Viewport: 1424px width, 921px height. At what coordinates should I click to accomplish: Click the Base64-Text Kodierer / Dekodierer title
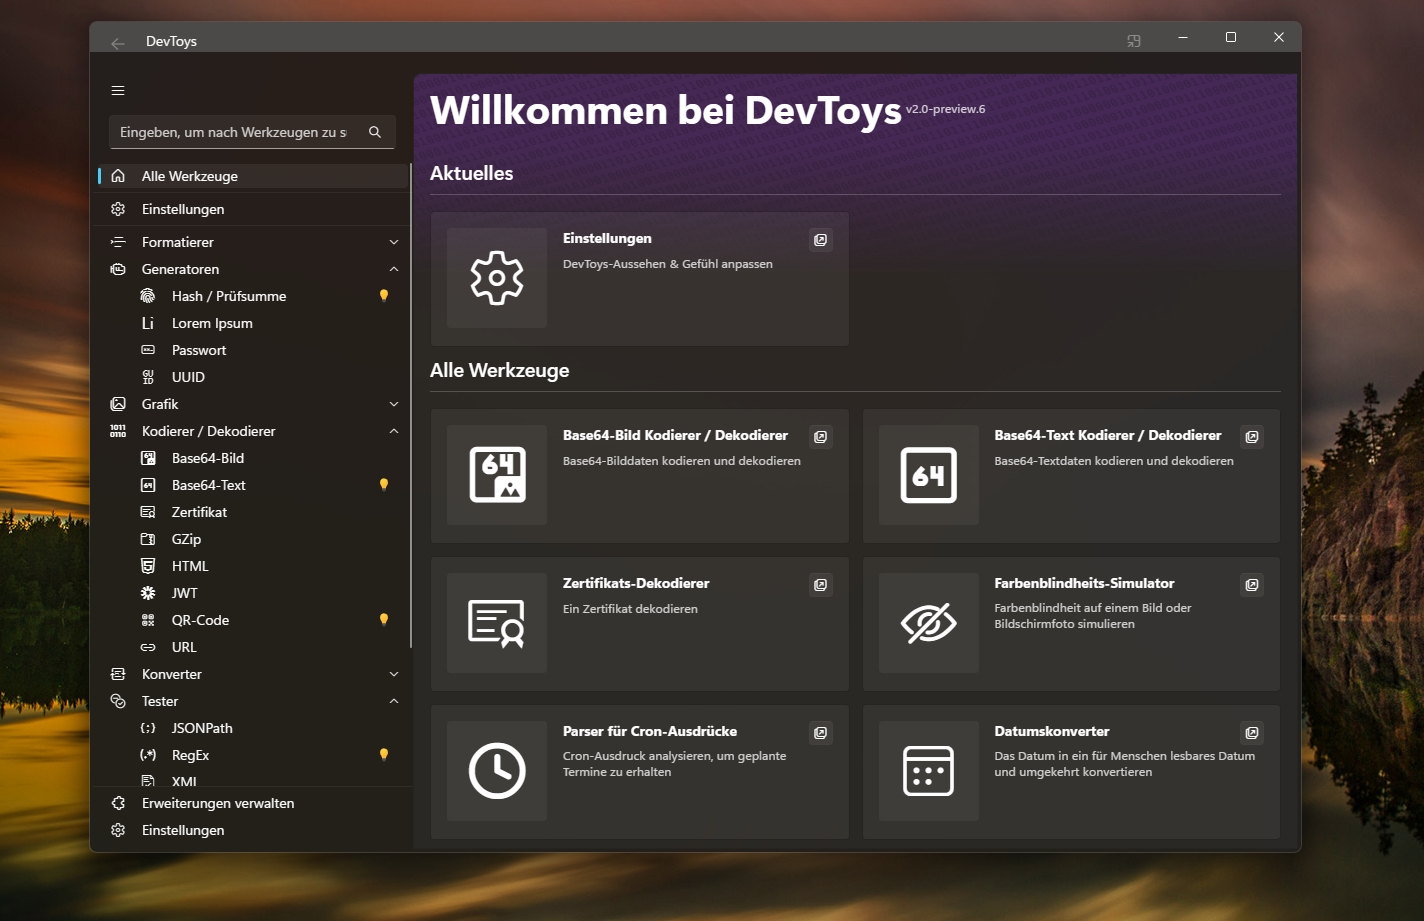(1108, 435)
